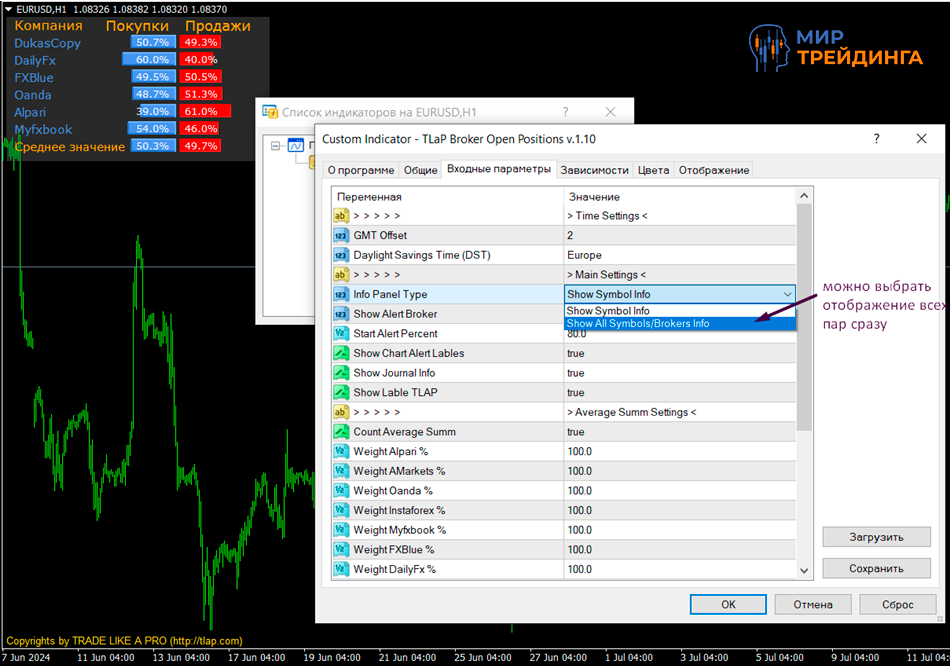
Task: Click the icon next to Daylight Savings Time
Action: click(340, 255)
